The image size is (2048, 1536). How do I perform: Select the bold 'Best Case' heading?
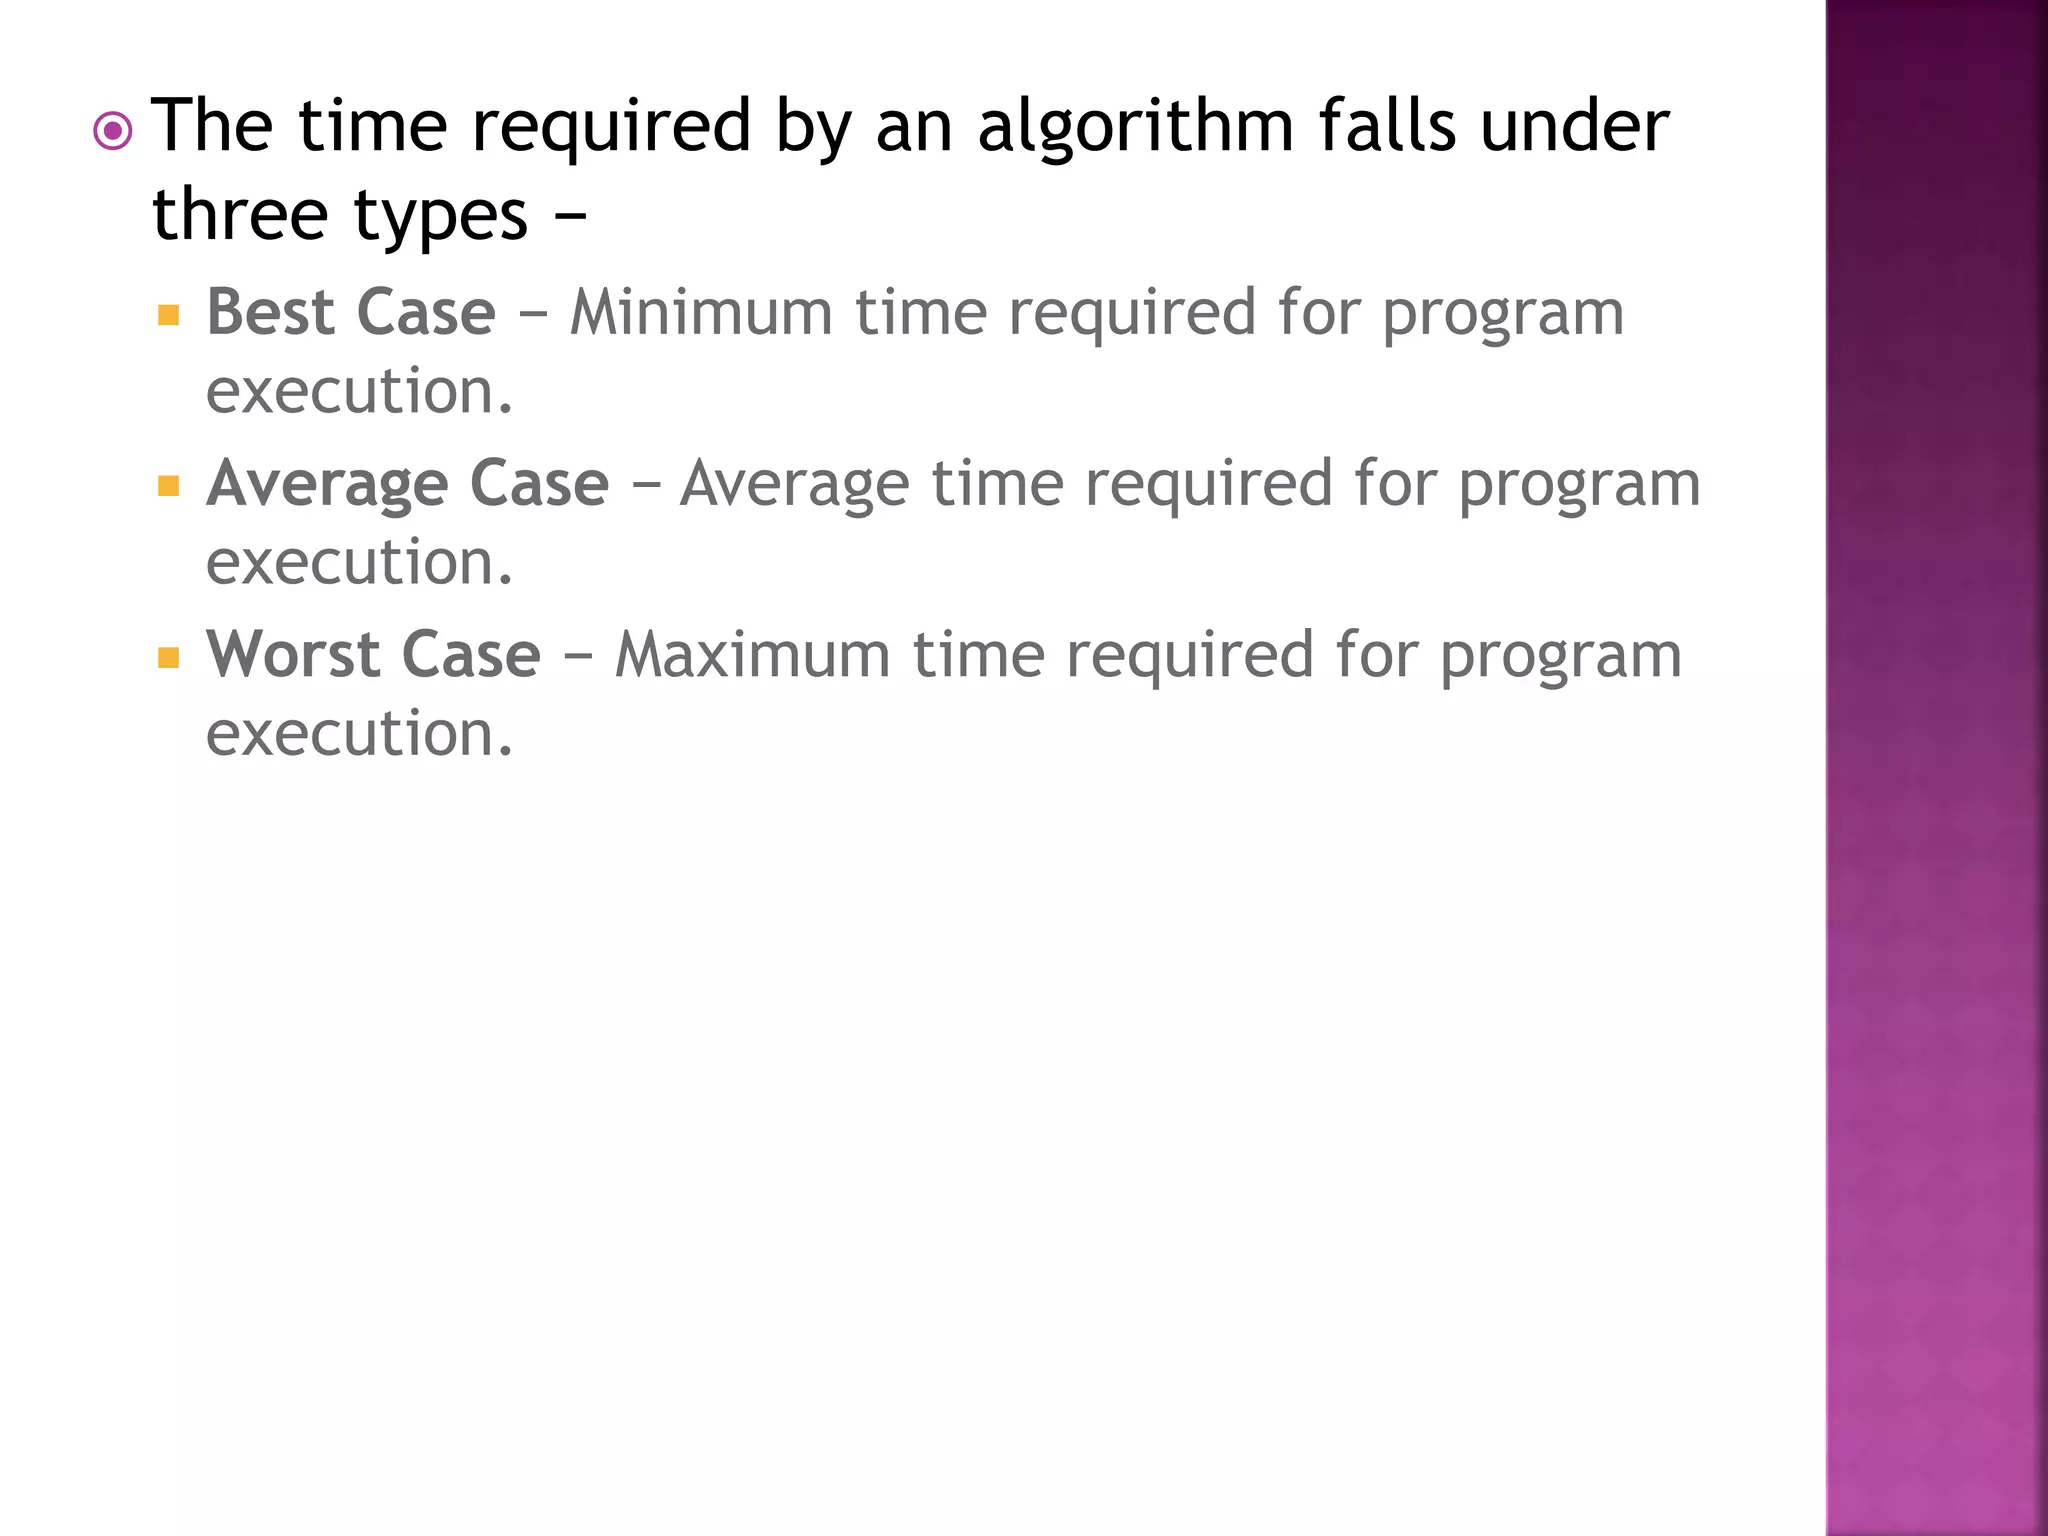coord(351,312)
